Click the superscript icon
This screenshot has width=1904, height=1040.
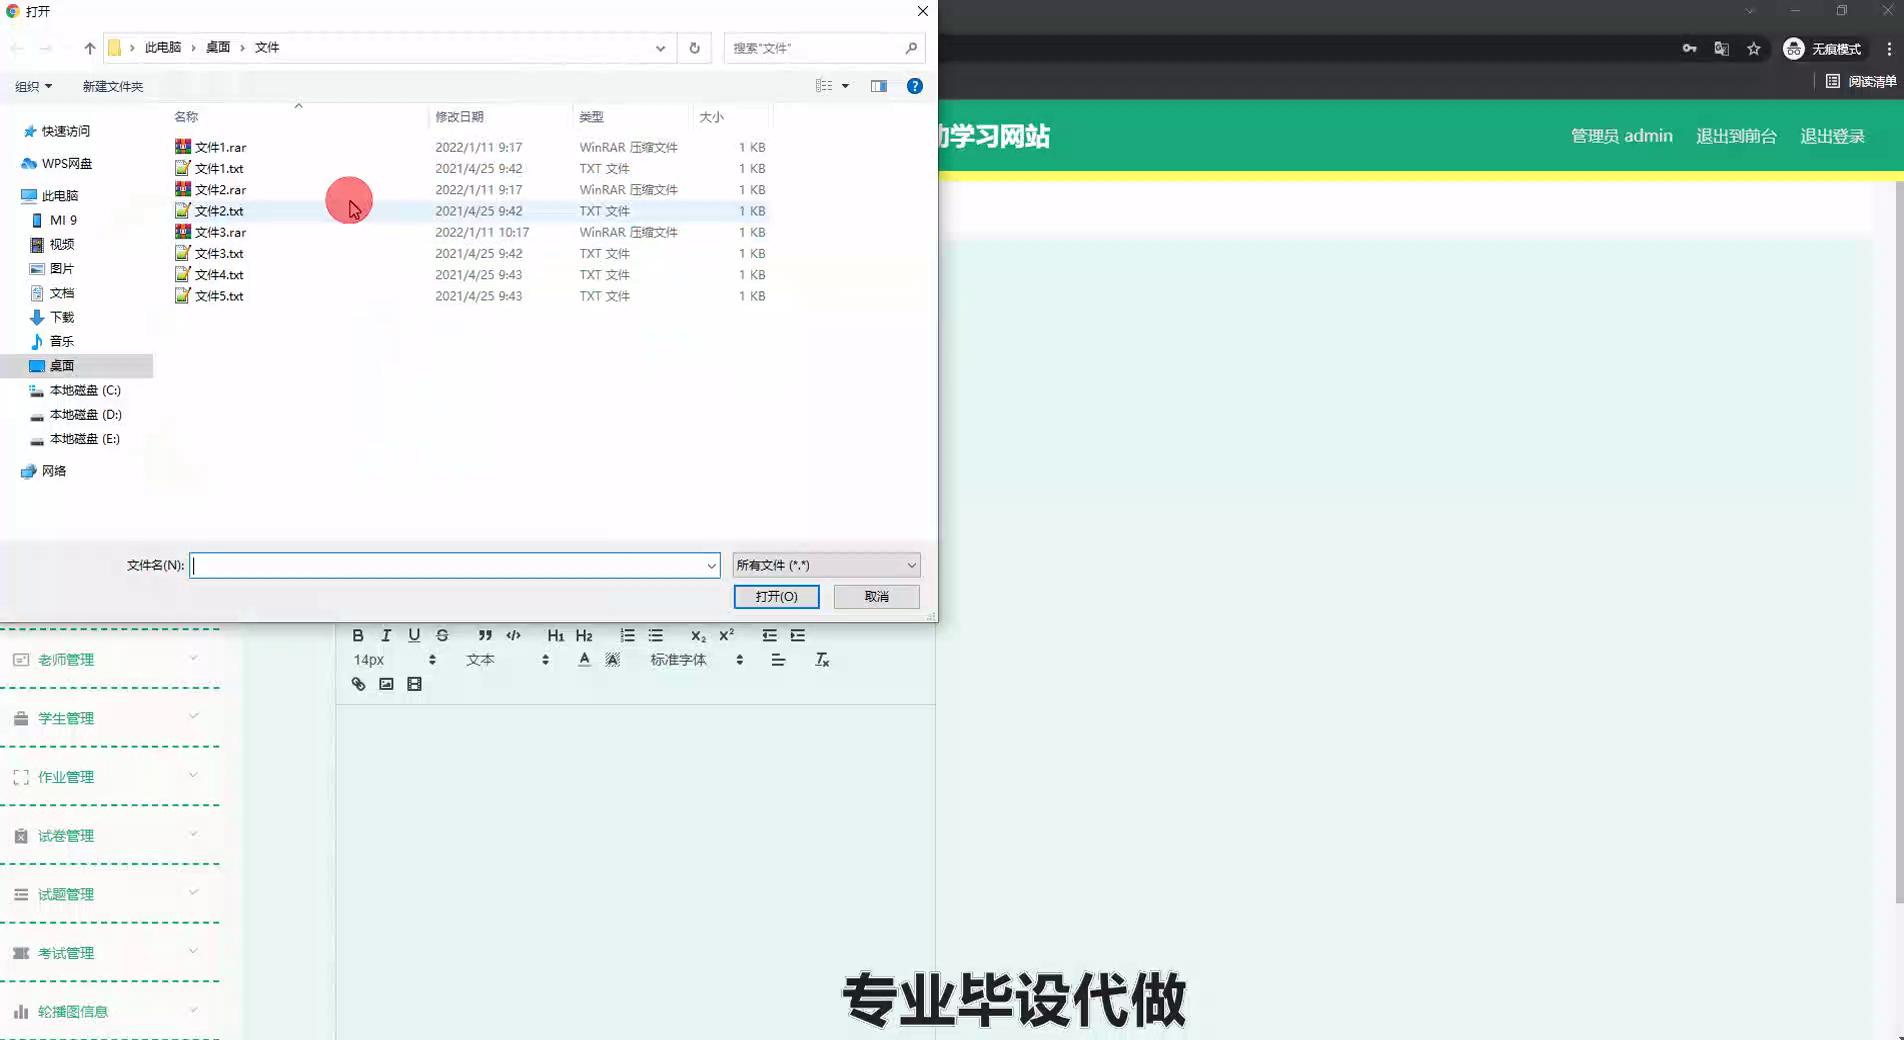tap(727, 635)
